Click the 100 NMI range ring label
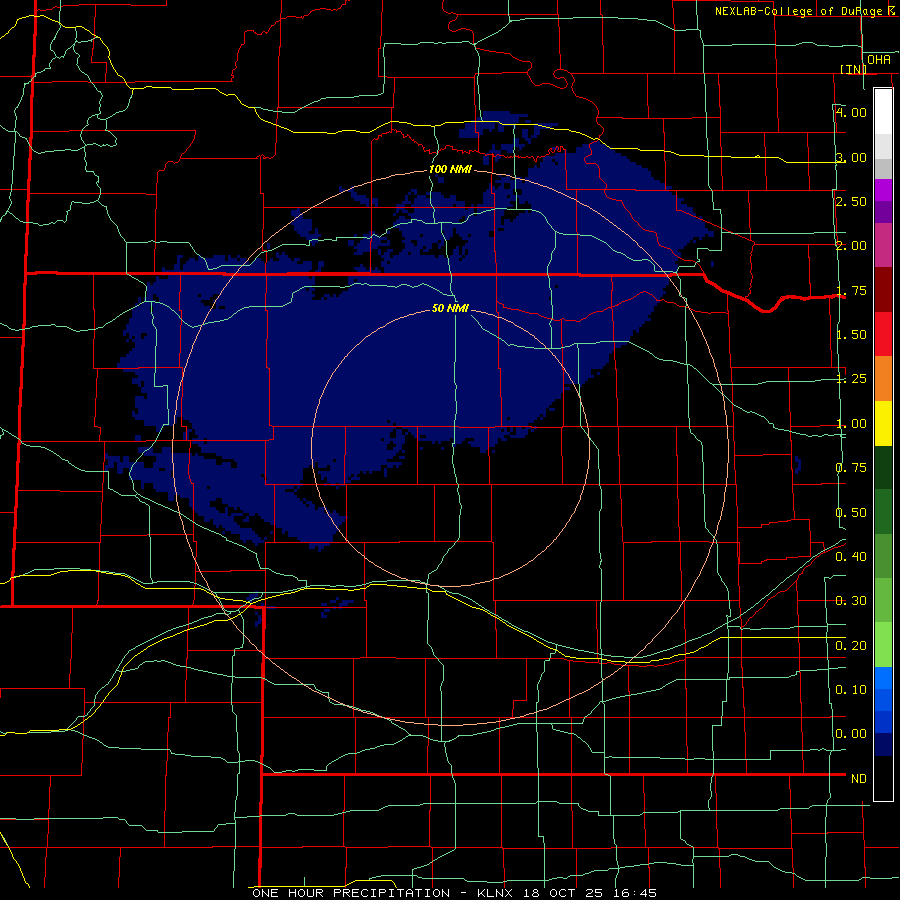Screen dimensions: 900x900 tap(450, 169)
